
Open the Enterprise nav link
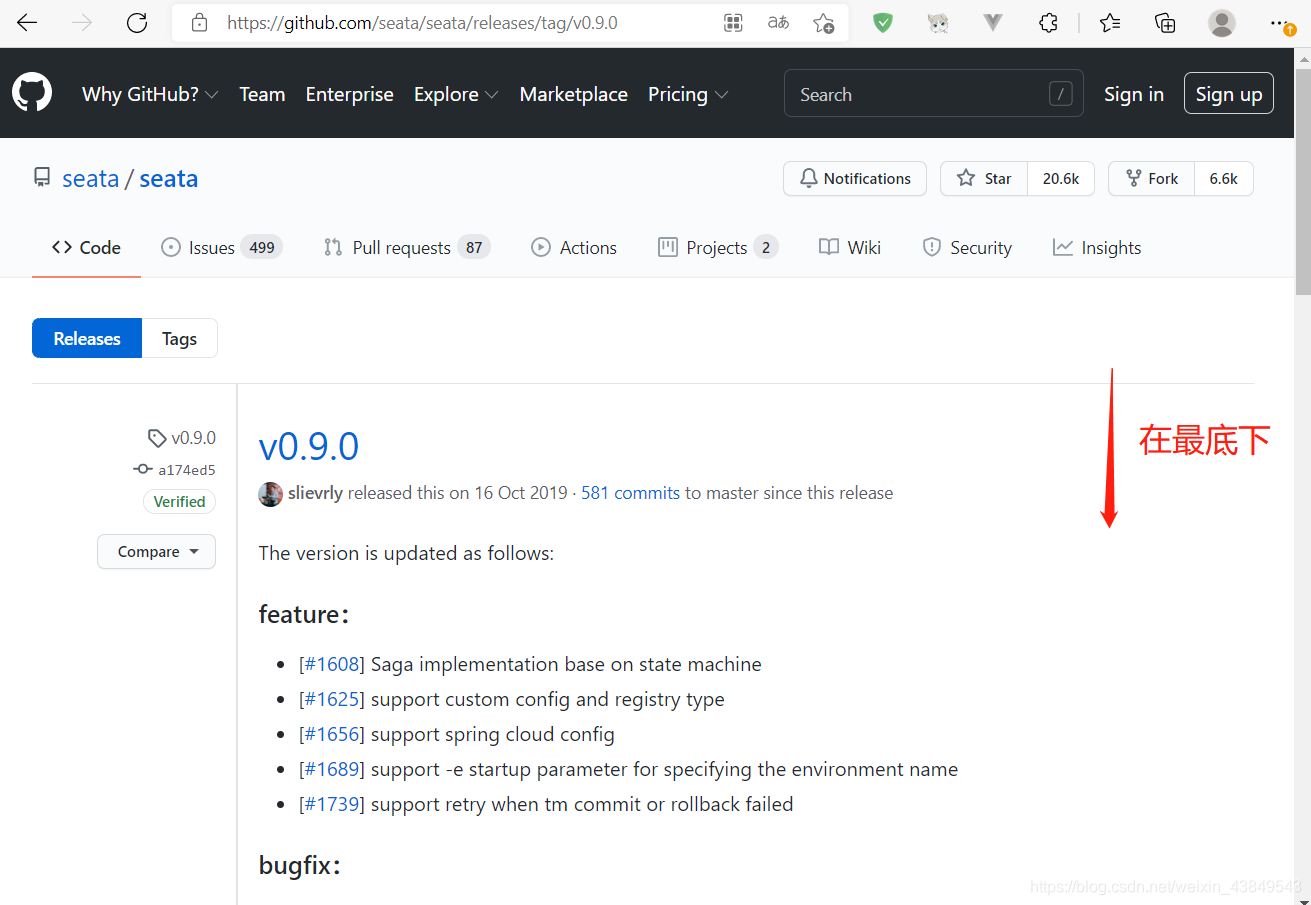click(x=349, y=94)
